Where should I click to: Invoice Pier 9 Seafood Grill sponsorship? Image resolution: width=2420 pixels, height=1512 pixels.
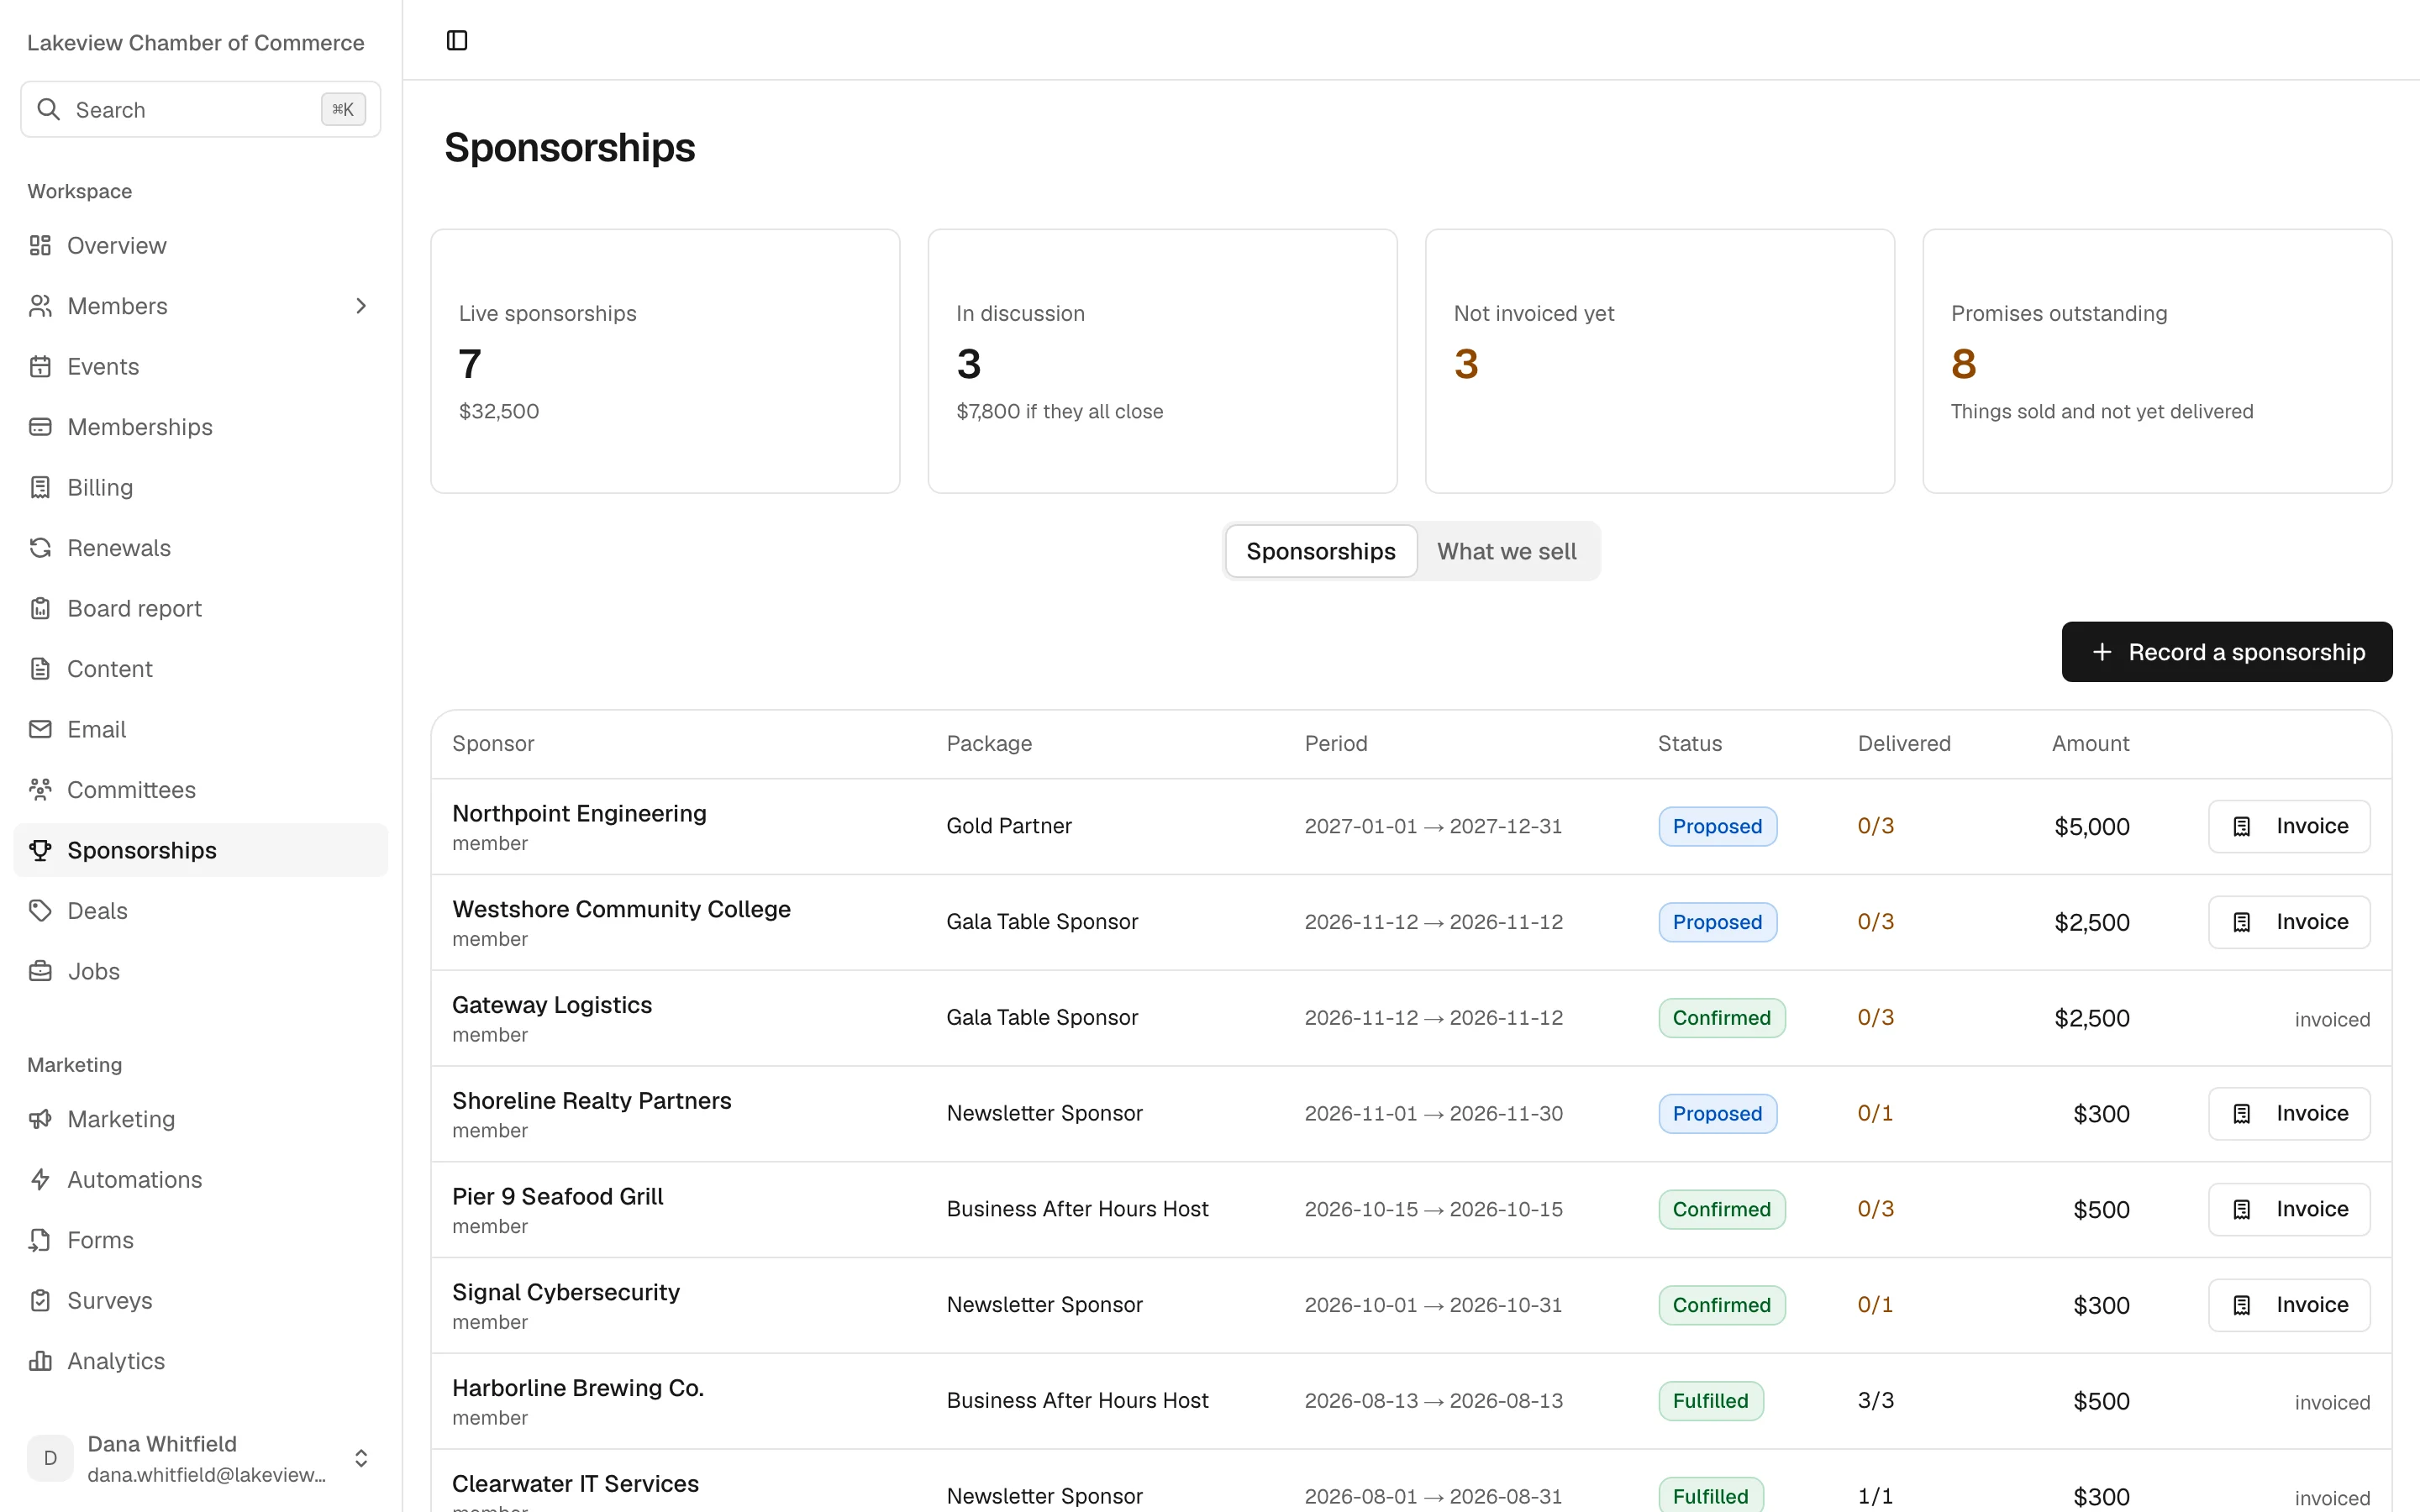pyautogui.click(x=2288, y=1209)
